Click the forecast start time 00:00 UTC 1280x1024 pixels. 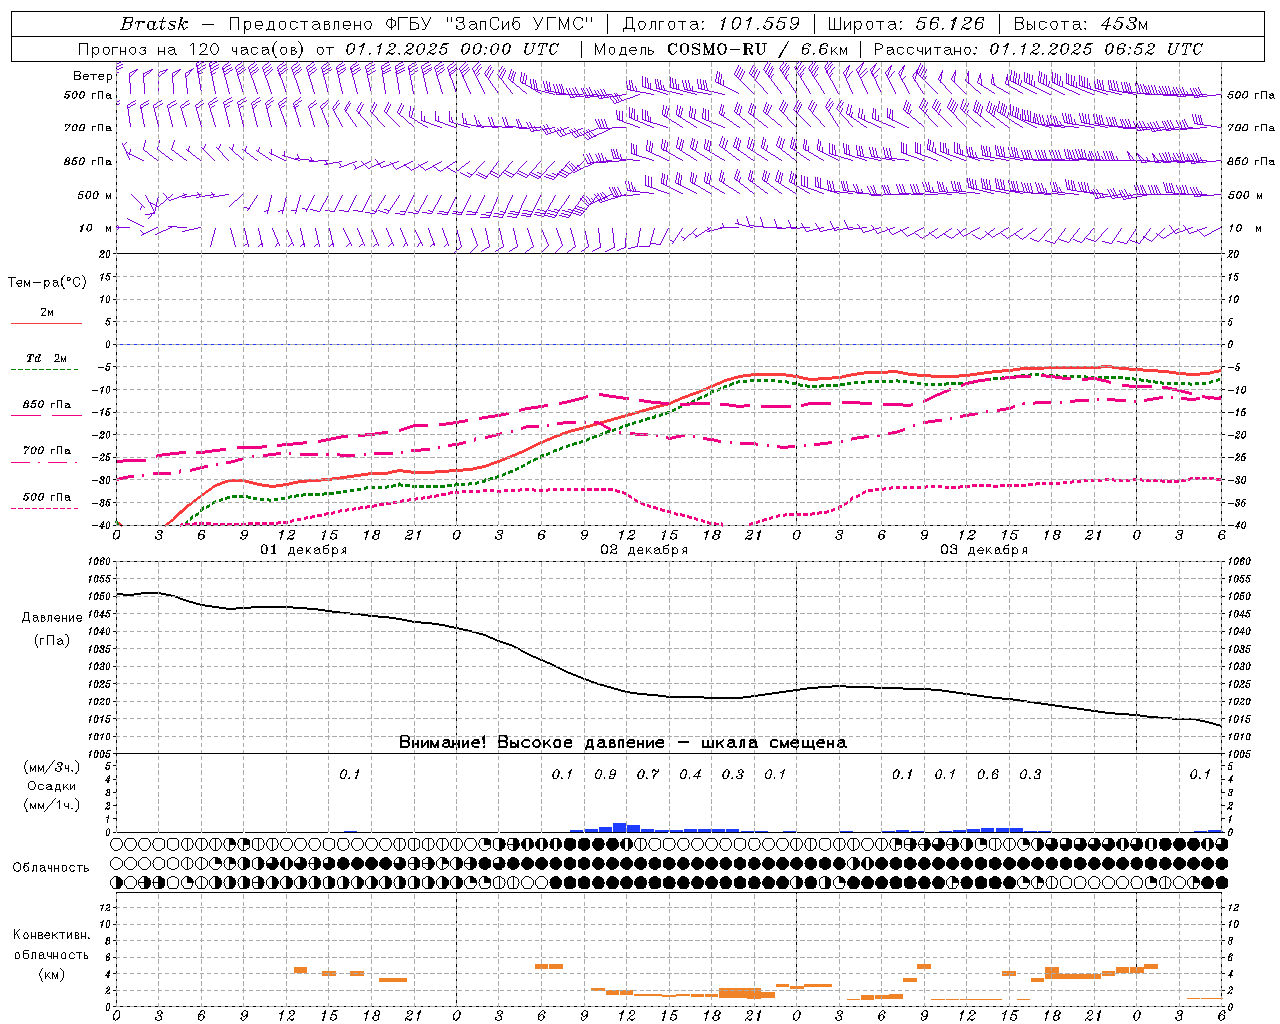pyautogui.click(x=508, y=49)
